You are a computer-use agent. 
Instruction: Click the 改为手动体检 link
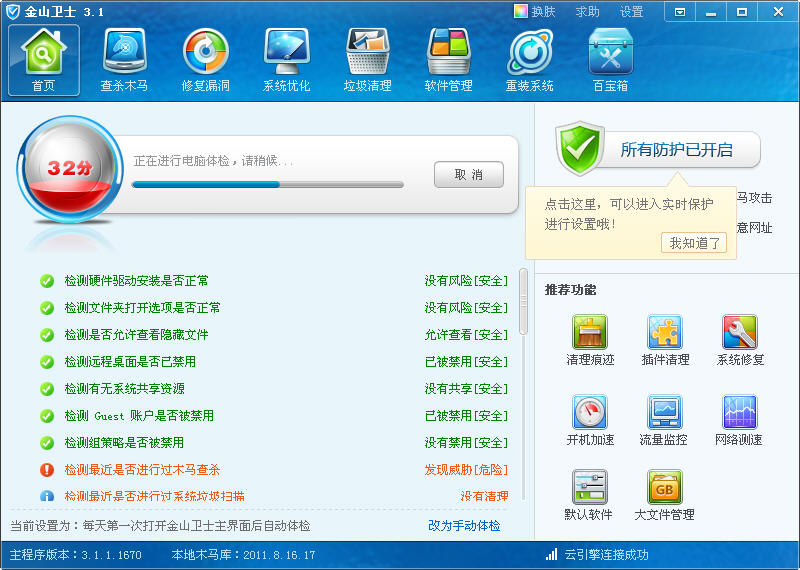464,525
